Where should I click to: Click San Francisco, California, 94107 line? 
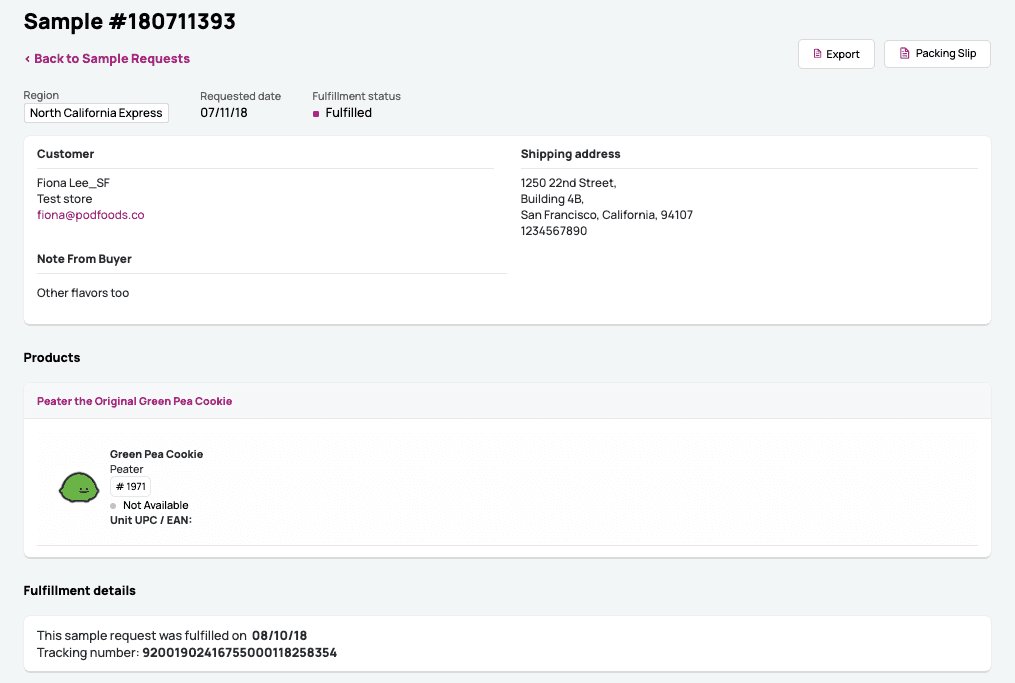pyautogui.click(x=607, y=215)
